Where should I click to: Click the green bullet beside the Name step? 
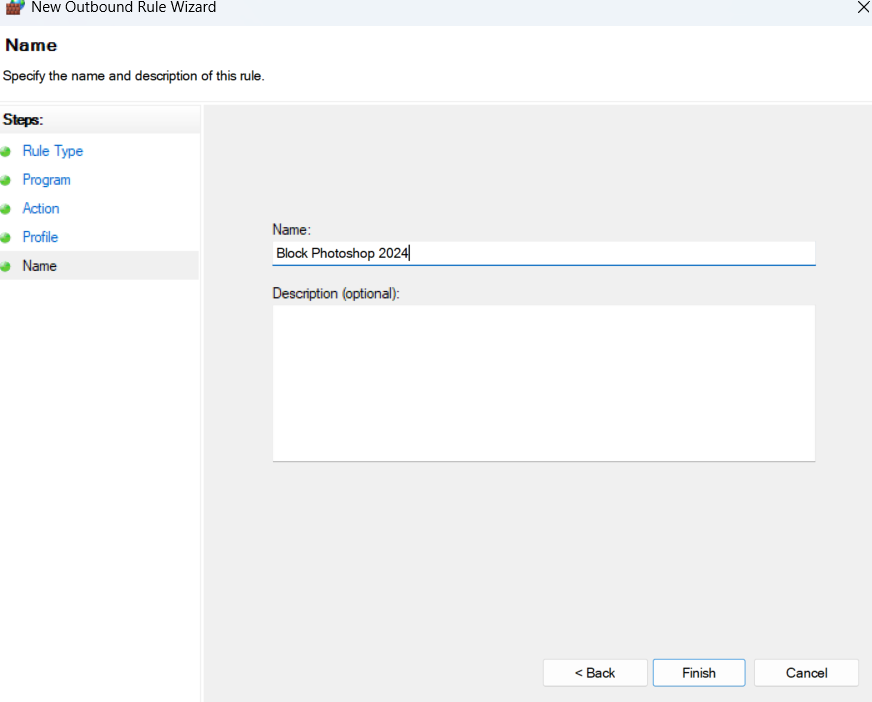[6, 267]
